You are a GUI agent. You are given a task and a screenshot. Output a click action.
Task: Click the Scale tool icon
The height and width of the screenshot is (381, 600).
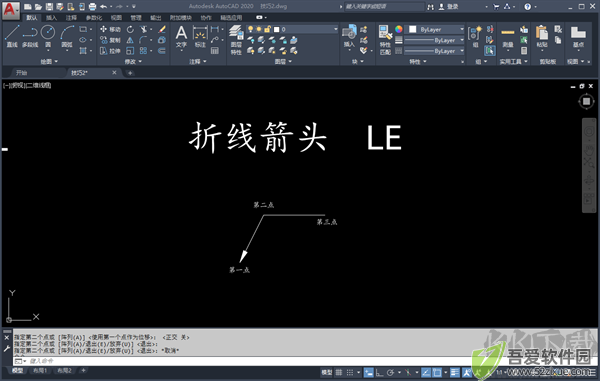(x=130, y=50)
